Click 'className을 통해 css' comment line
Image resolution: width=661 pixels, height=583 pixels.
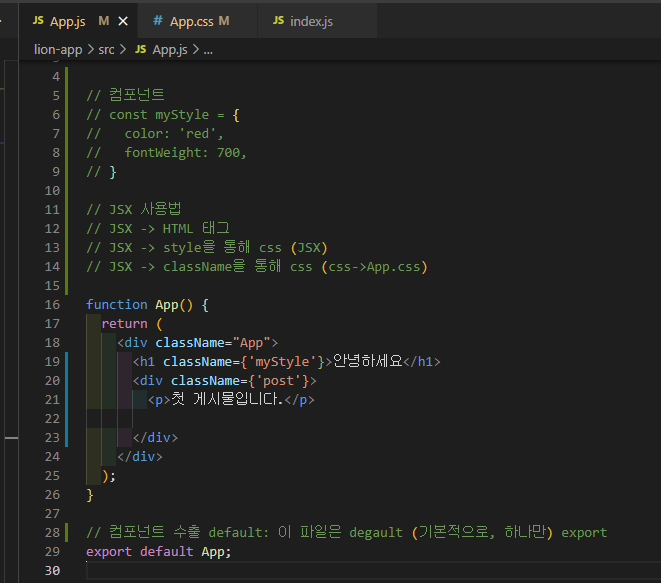(257, 266)
